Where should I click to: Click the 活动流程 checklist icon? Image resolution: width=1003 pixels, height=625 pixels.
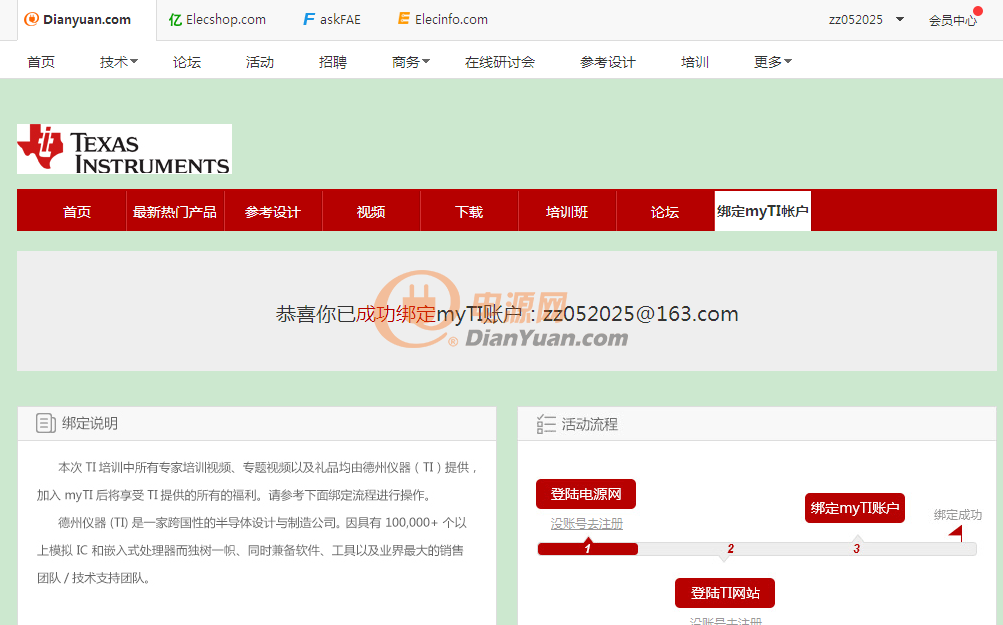pos(546,424)
